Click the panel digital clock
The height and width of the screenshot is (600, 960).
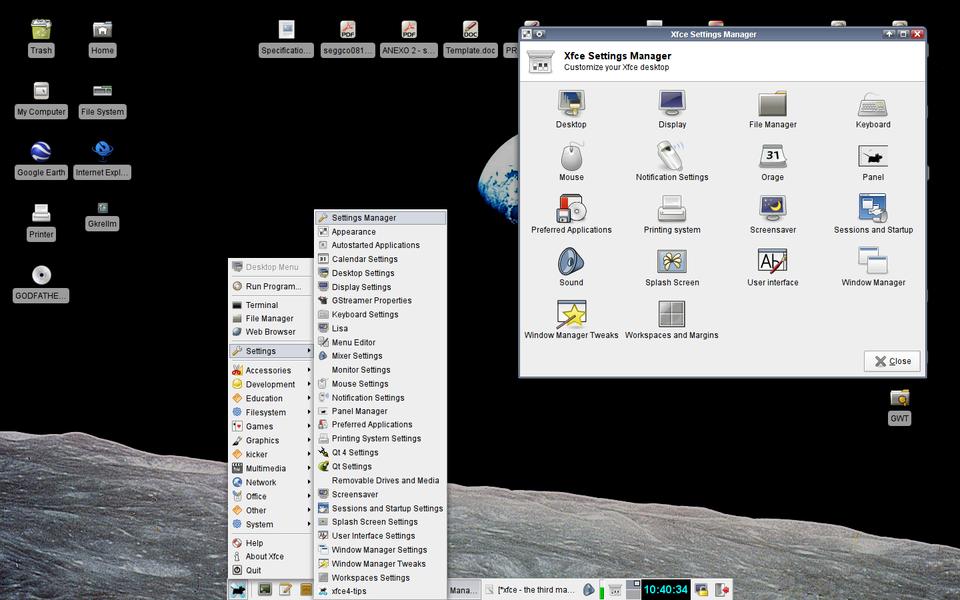[x=665, y=590]
